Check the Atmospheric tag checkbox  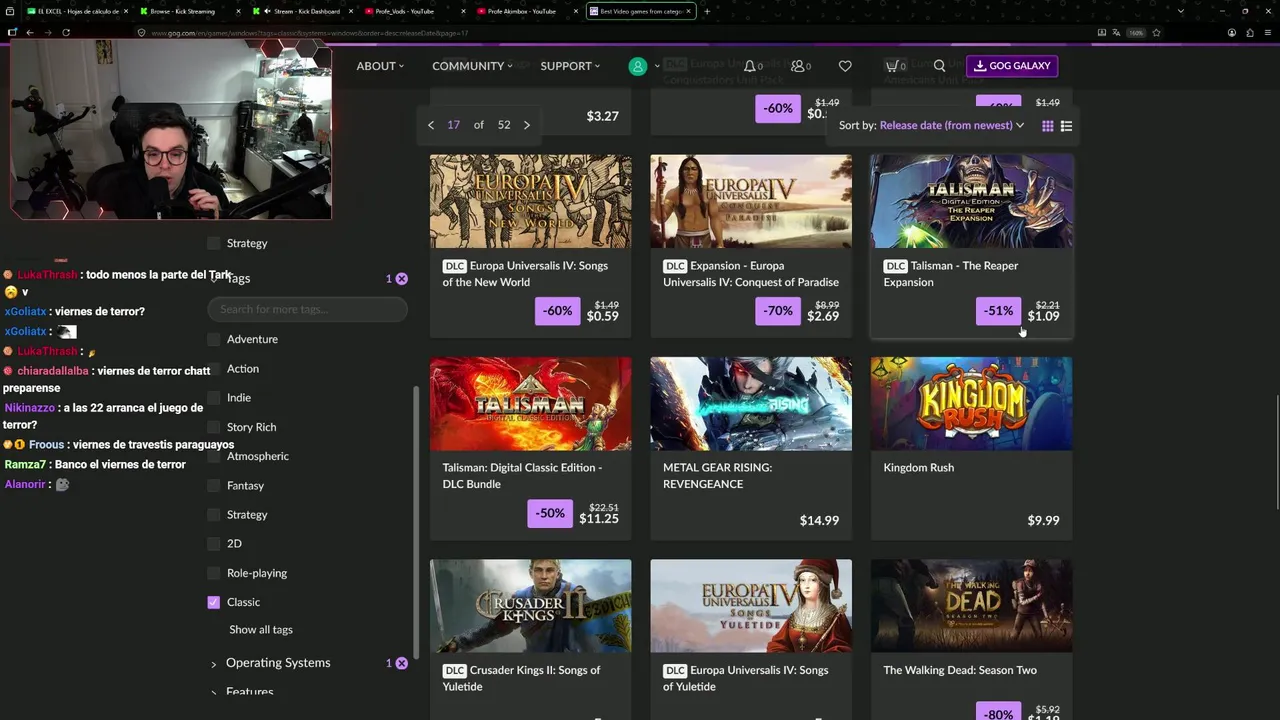pos(213,457)
